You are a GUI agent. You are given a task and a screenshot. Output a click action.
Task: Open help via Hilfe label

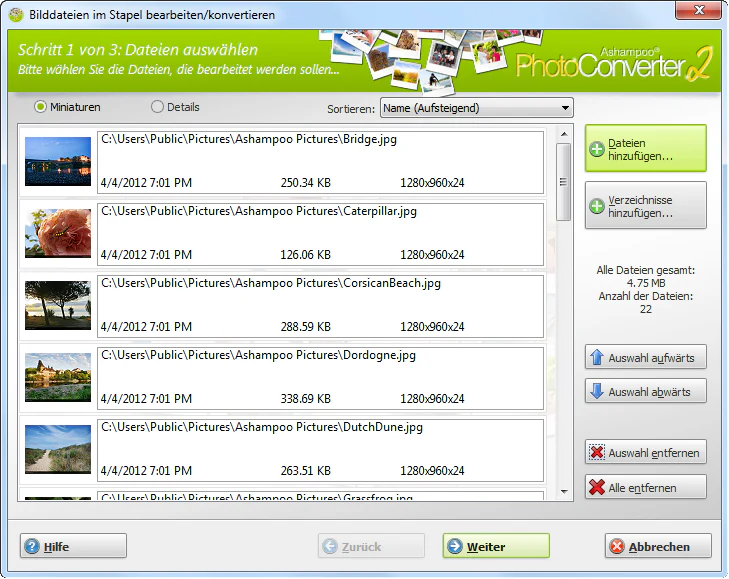[56, 547]
